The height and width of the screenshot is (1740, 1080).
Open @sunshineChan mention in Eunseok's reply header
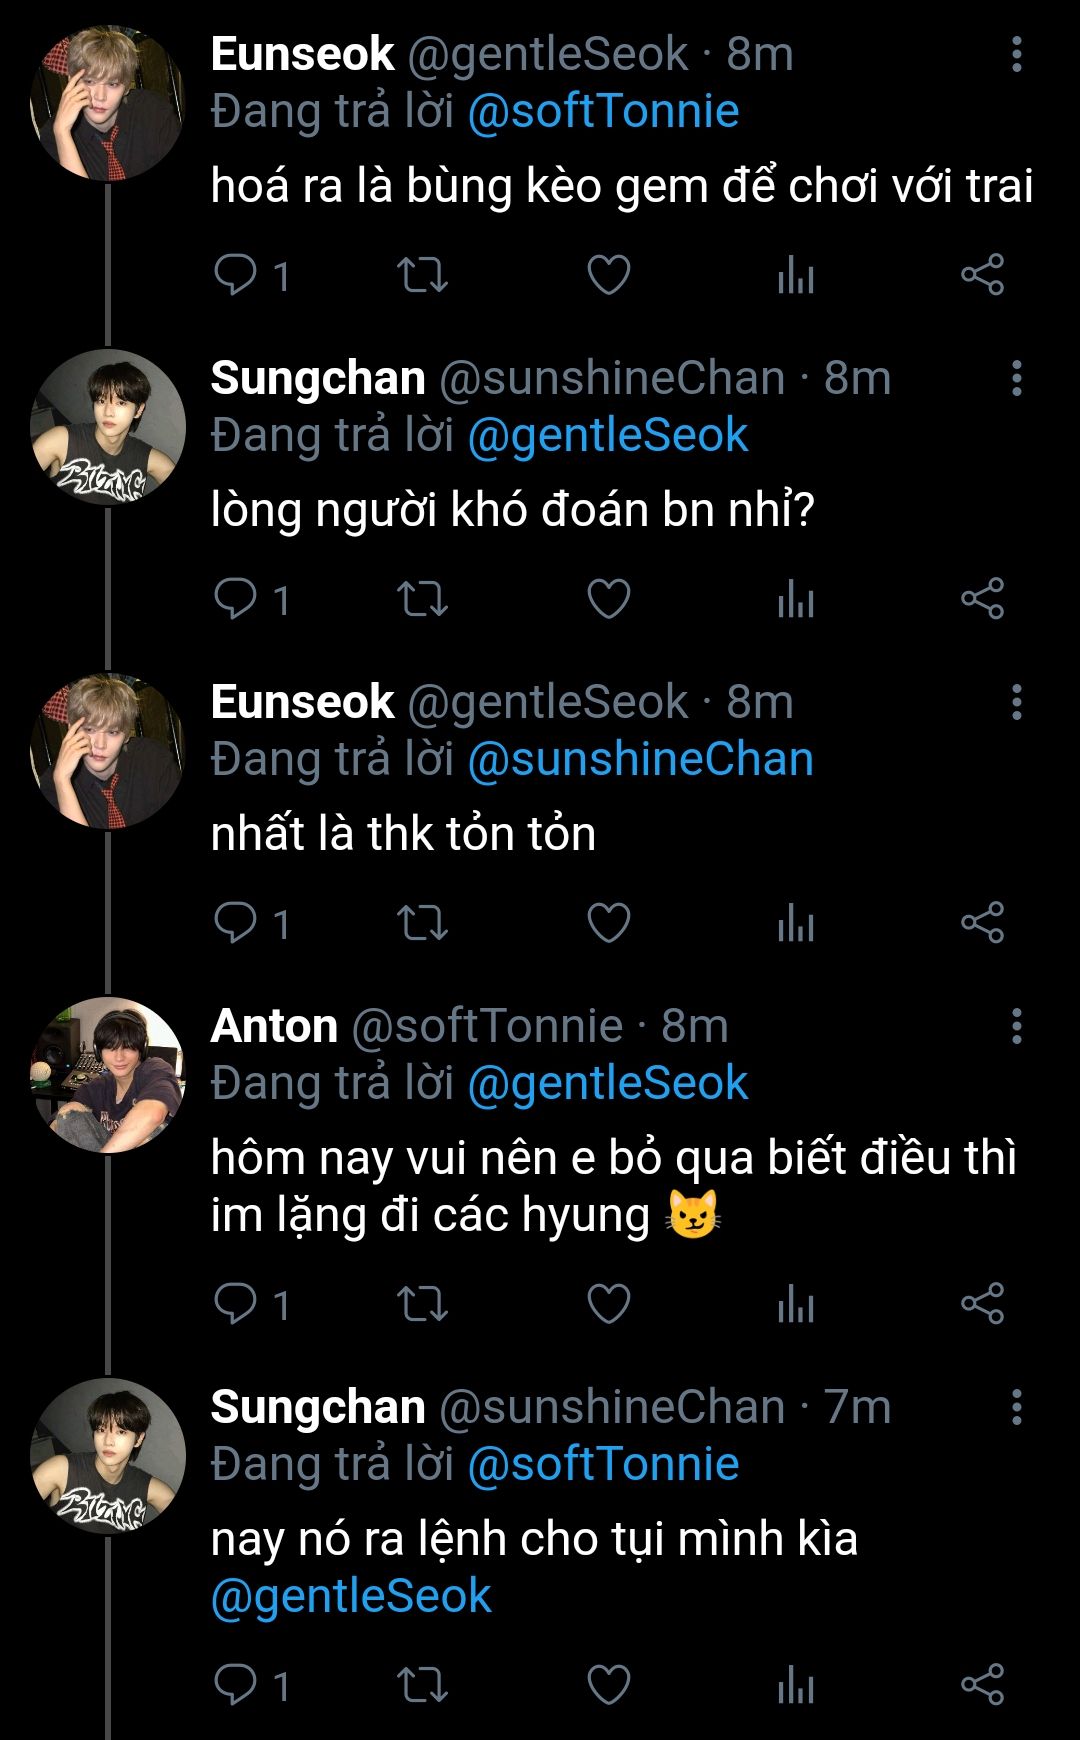point(640,760)
